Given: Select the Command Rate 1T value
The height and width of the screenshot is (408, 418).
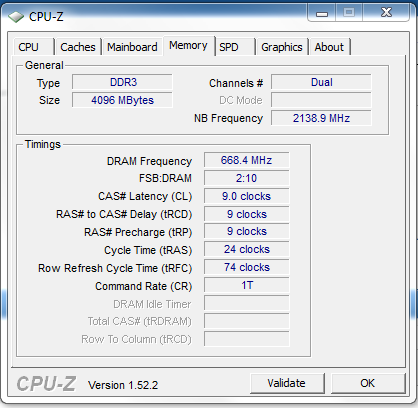Looking at the screenshot, I should pyautogui.click(x=247, y=285).
